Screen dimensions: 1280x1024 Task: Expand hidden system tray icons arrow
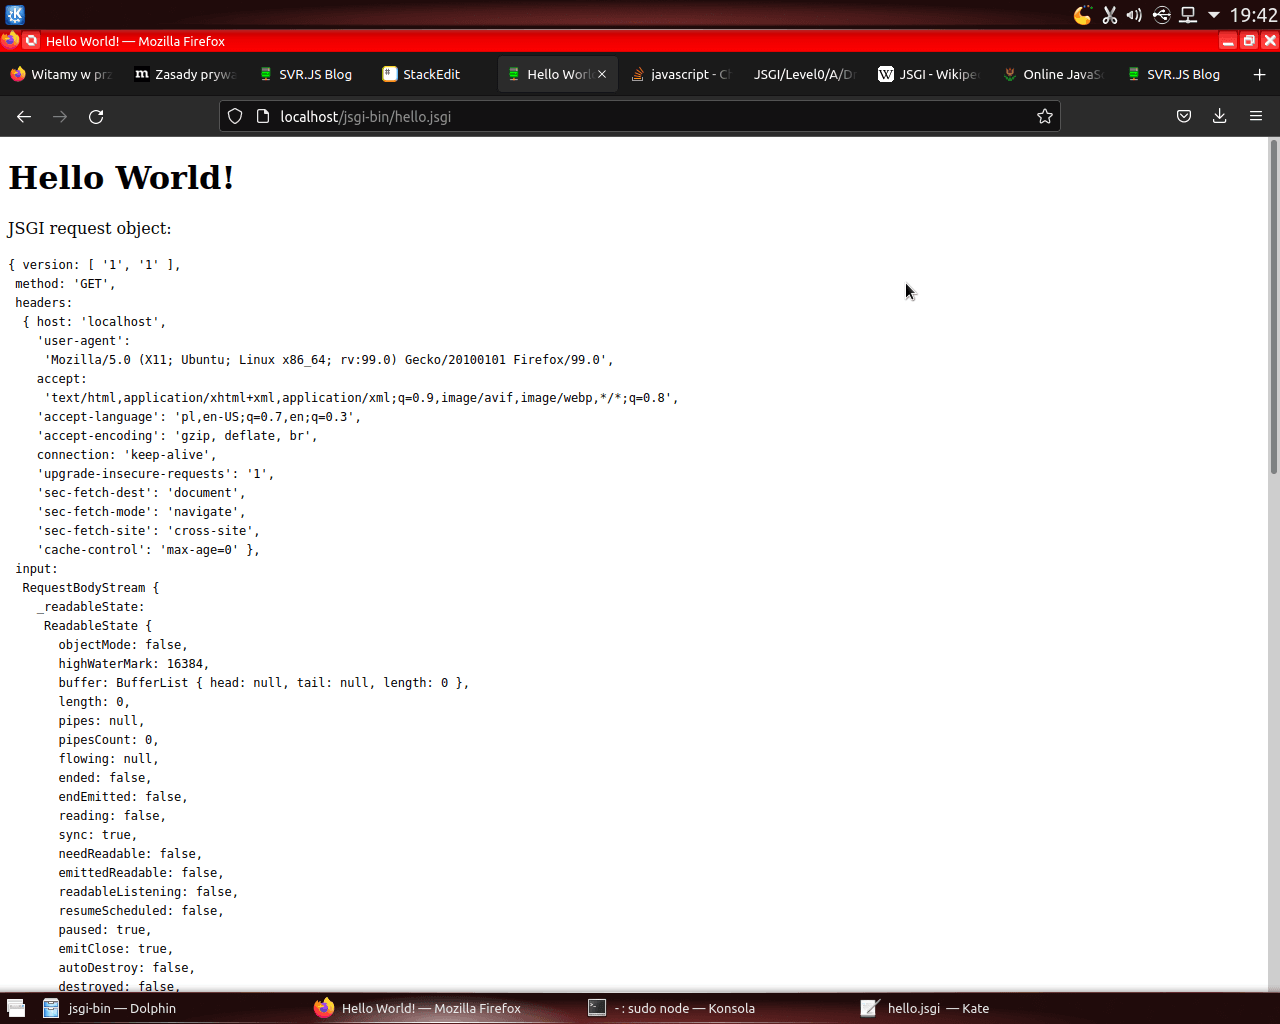pos(1214,15)
